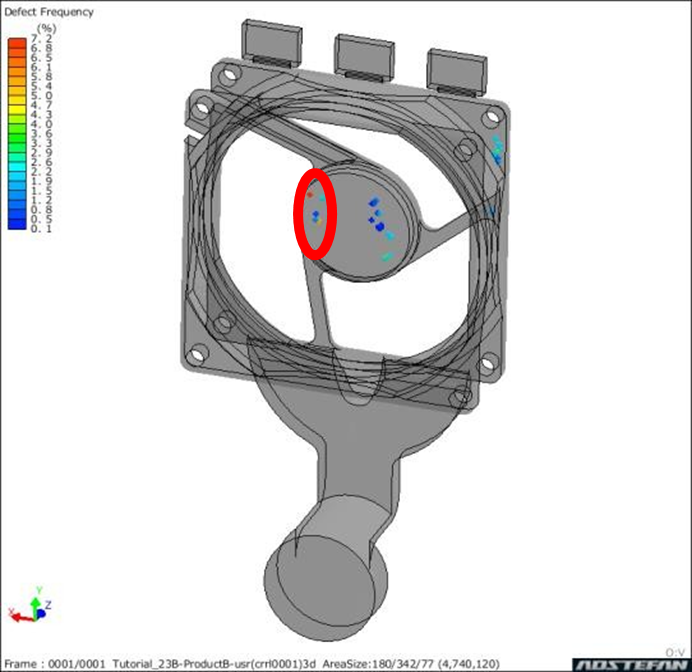The image size is (692, 672).
Task: Click legend value '5. 0'
Action: 41,96
